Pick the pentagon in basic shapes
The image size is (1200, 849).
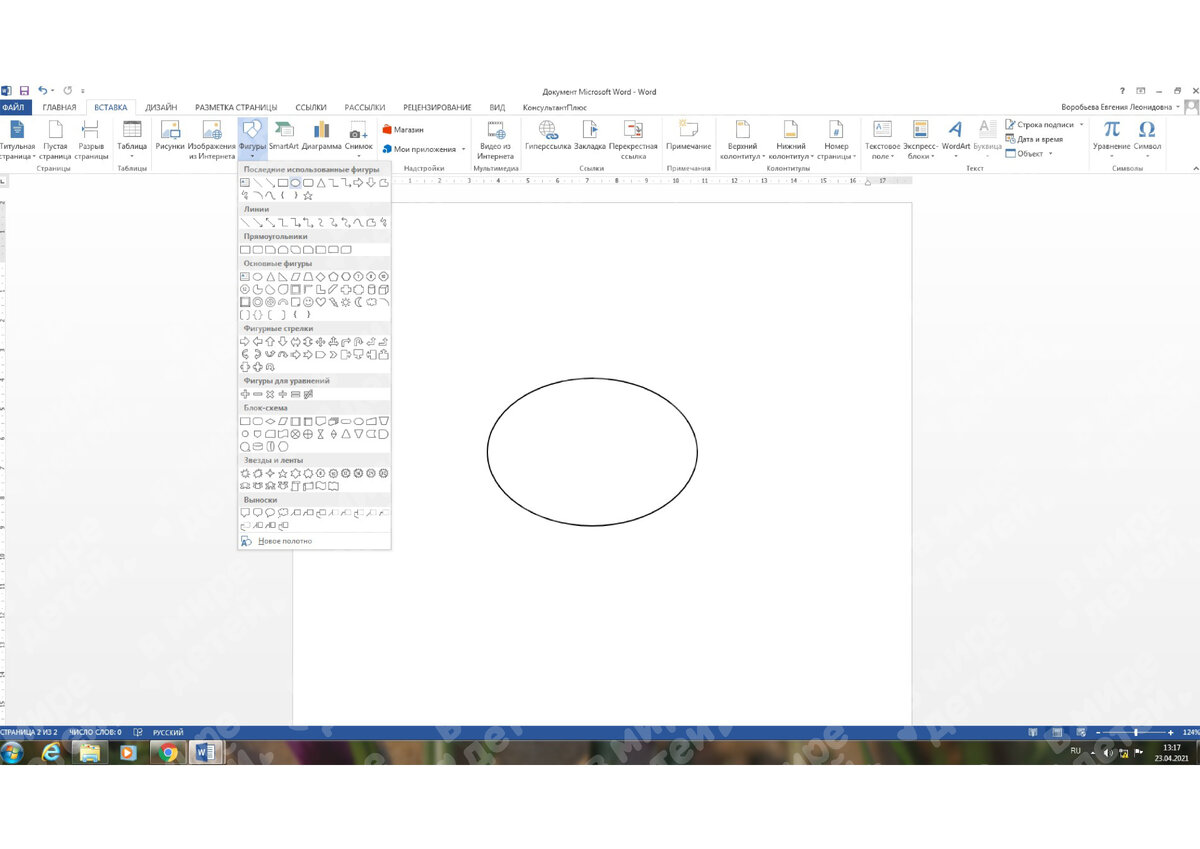pos(333,276)
